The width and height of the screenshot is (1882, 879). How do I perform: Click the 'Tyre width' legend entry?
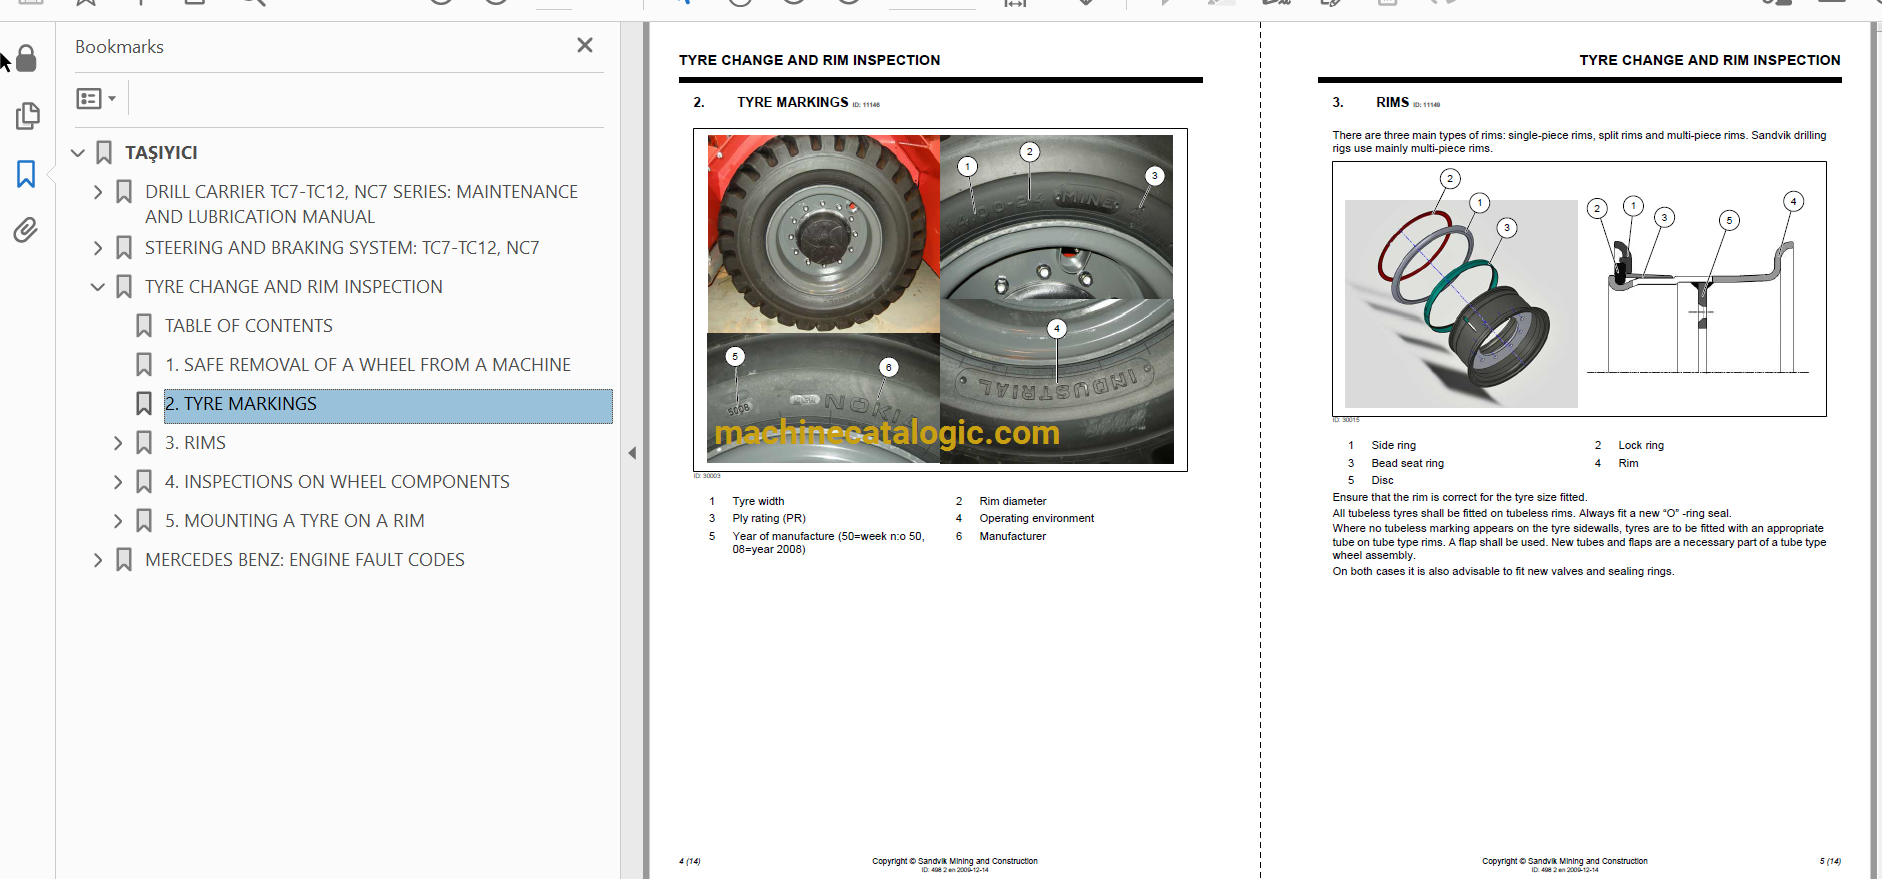[758, 501]
